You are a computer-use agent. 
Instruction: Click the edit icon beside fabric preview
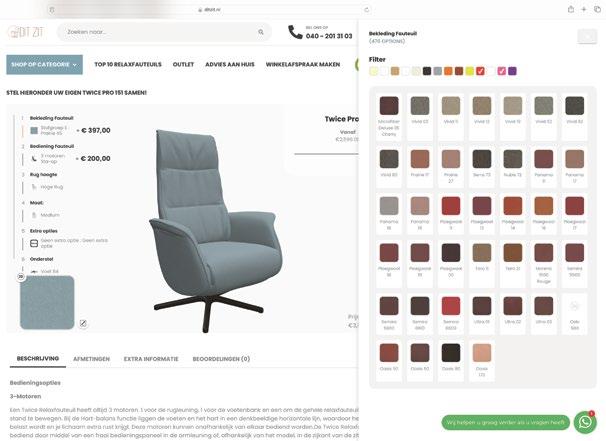point(83,323)
